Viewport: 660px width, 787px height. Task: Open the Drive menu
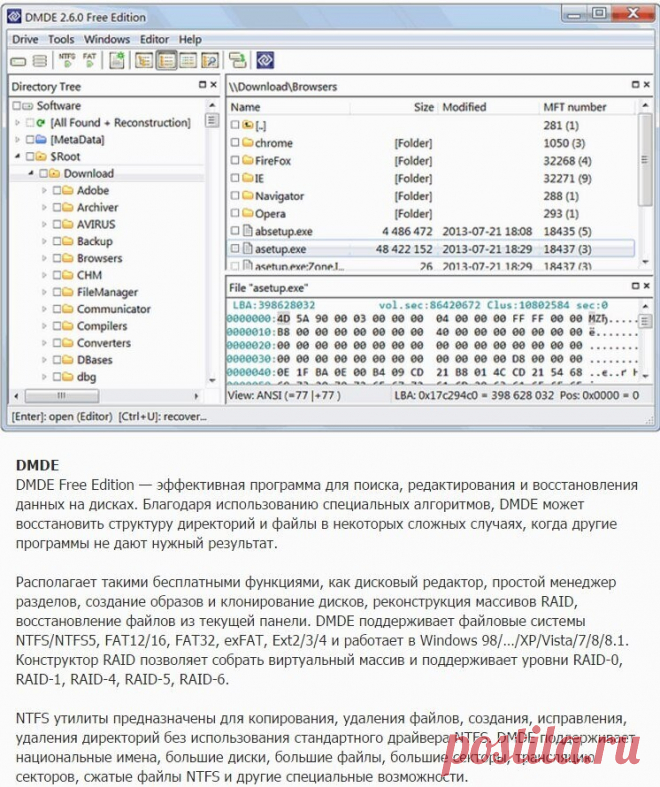[25, 39]
